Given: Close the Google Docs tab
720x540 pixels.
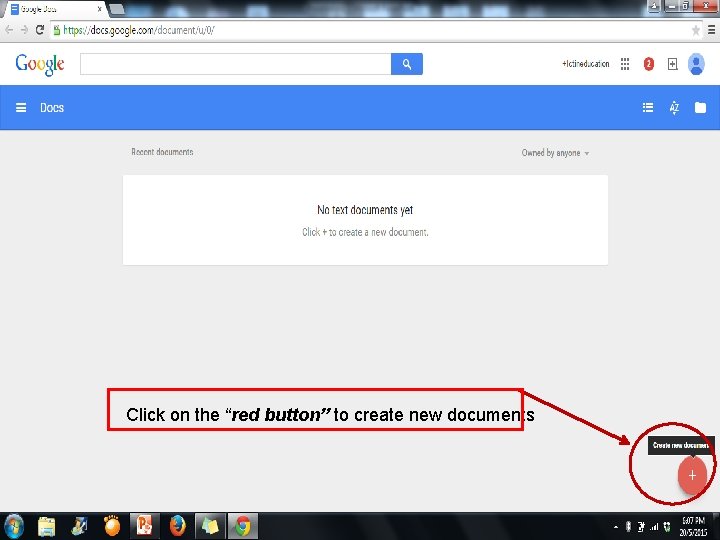Looking at the screenshot, I should (99, 9).
